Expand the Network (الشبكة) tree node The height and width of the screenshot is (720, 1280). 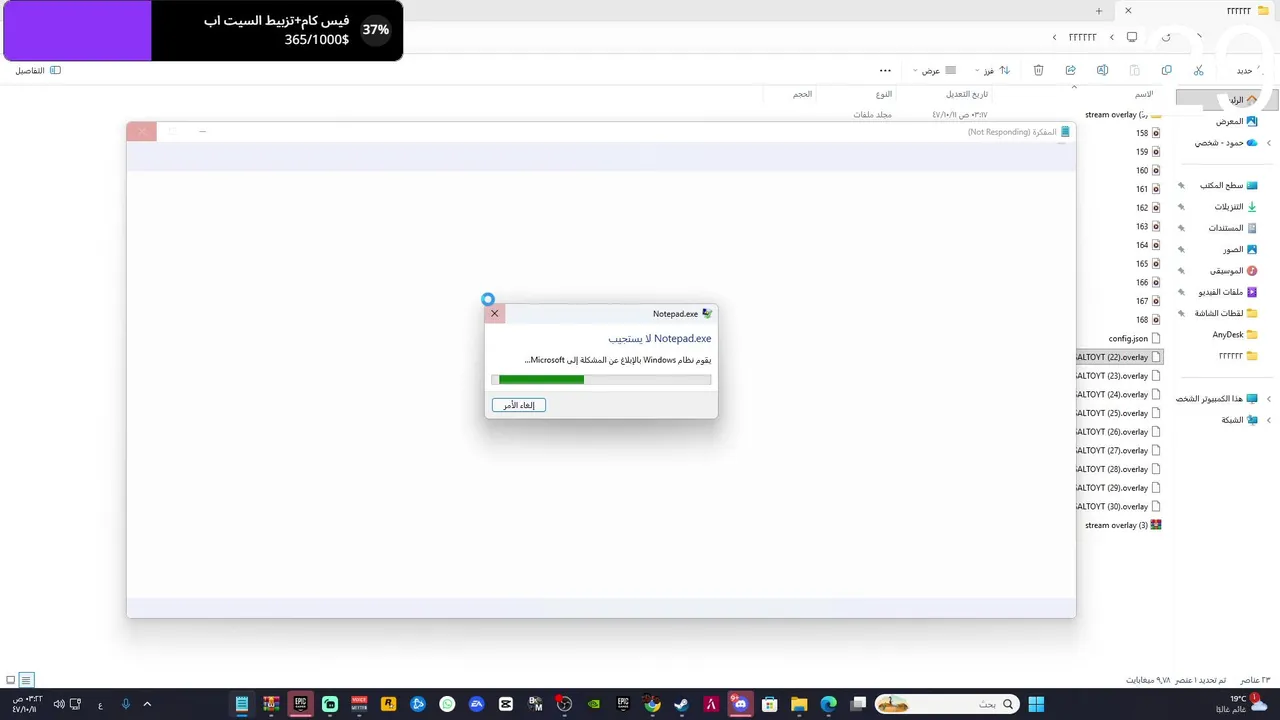click(x=1269, y=420)
